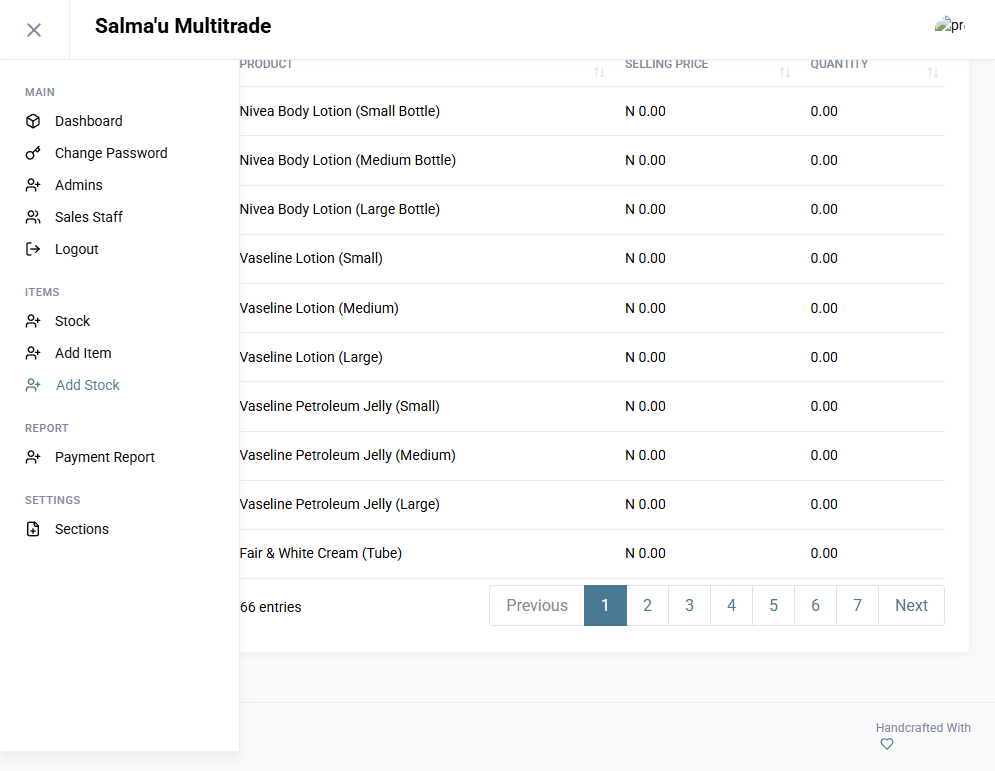Select Nivea Body Lotion (Large Bottle) row

tap(592, 209)
